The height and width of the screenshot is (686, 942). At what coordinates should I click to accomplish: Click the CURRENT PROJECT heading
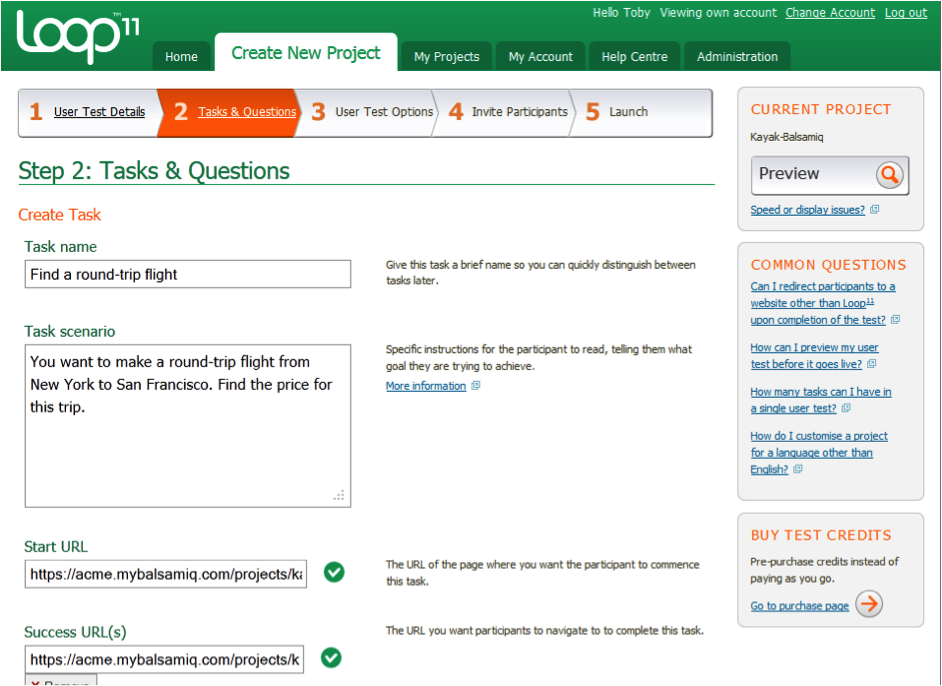click(x=821, y=109)
